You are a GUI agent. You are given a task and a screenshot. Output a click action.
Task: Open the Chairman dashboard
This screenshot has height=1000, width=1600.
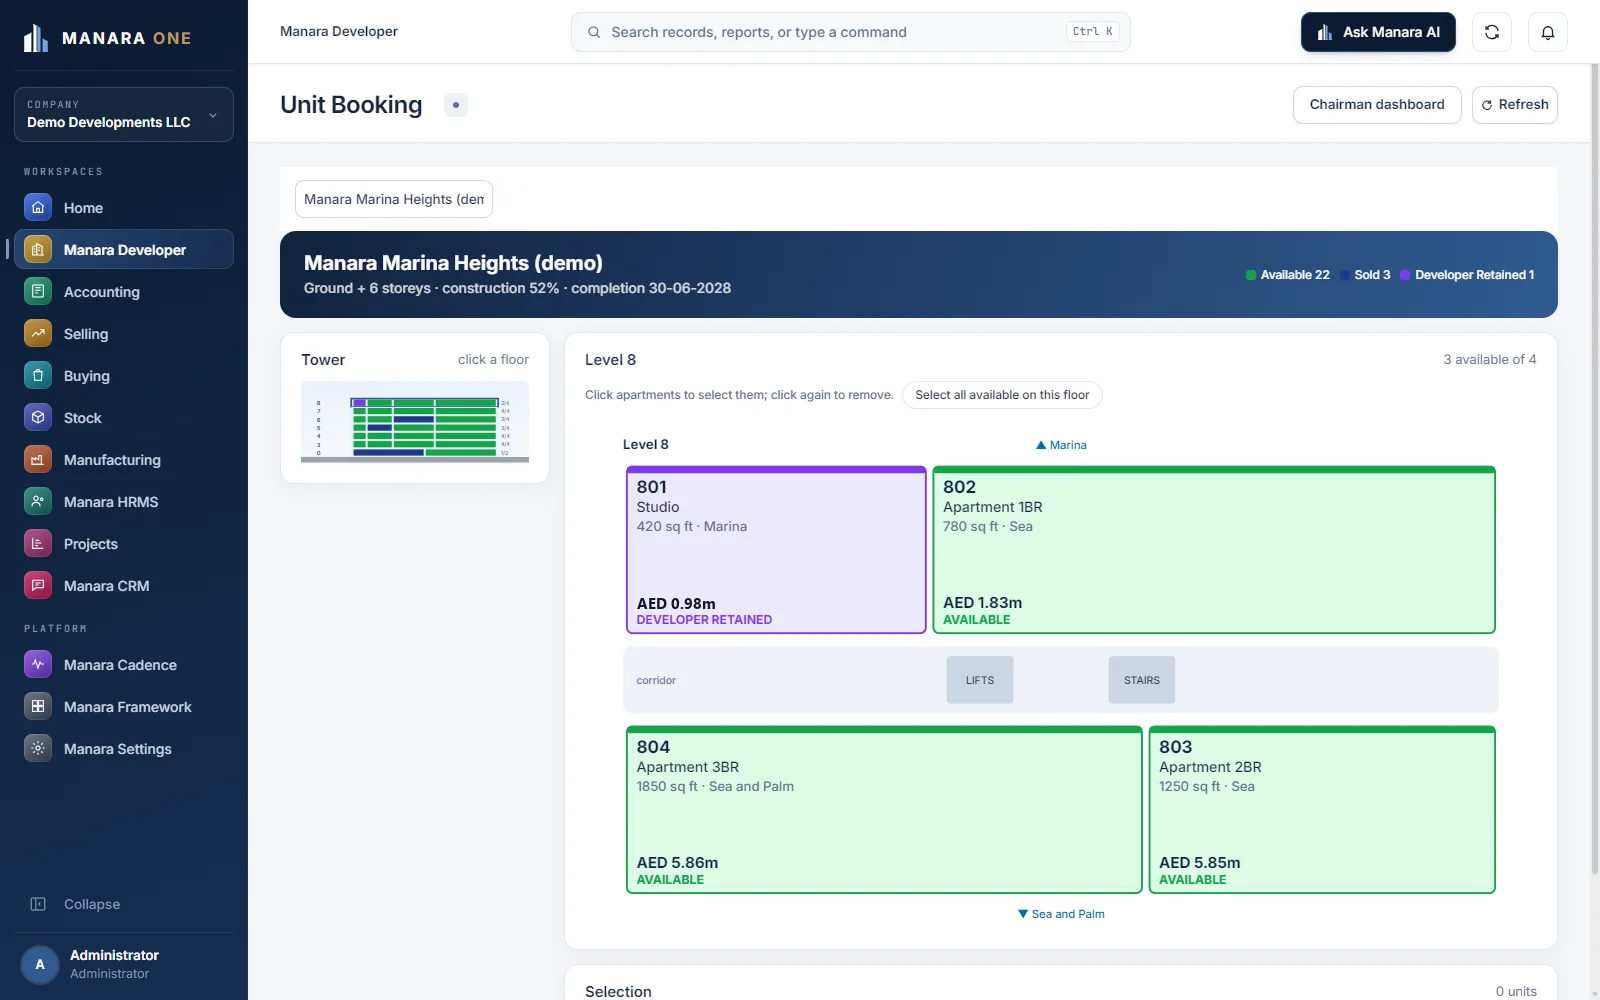(1377, 105)
